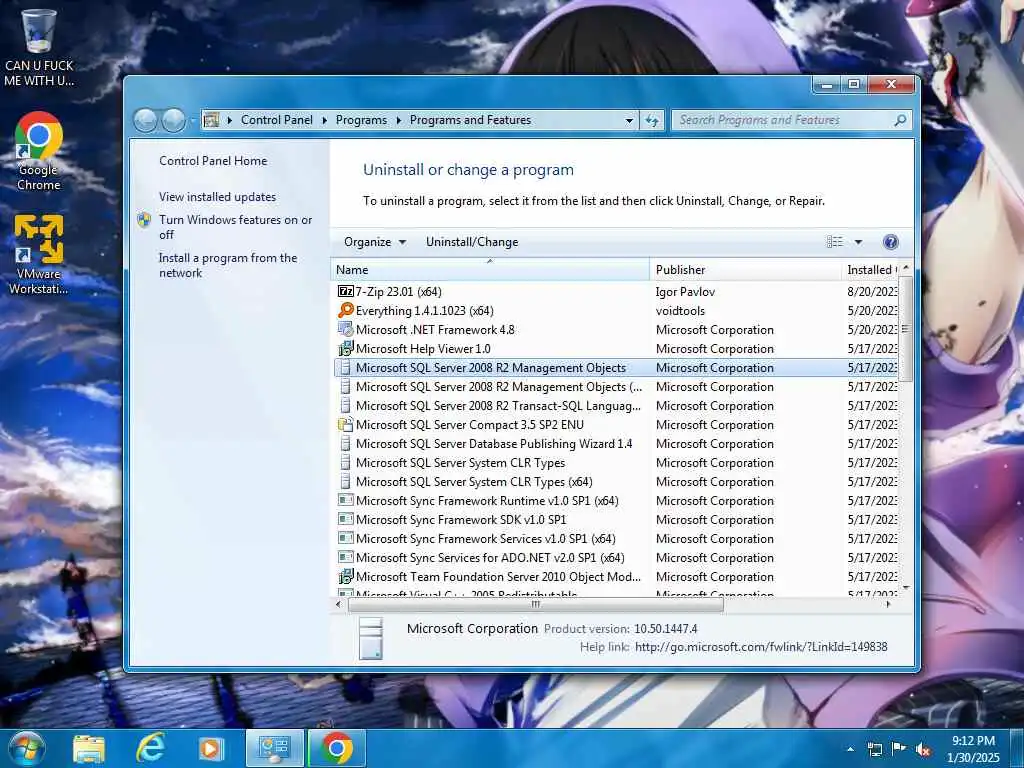Change the view layout icon
The height and width of the screenshot is (768, 1024).
pos(835,242)
